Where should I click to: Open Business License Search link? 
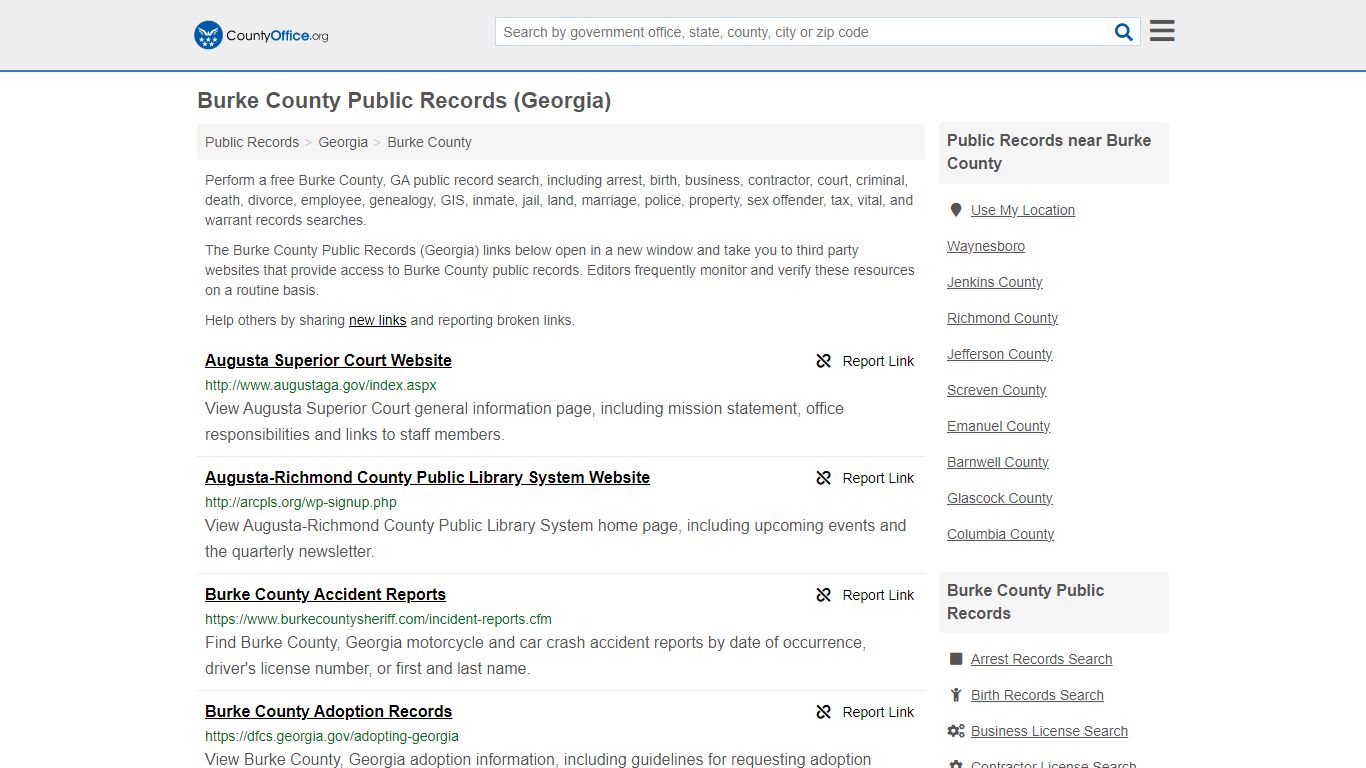(1049, 731)
